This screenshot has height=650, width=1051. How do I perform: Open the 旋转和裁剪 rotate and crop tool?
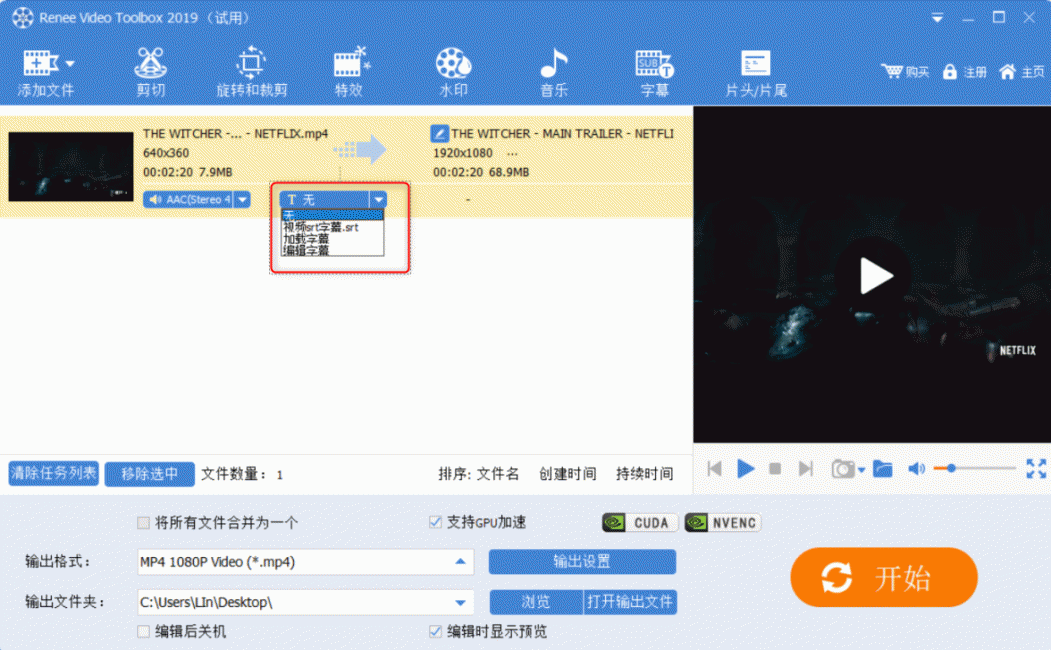point(251,72)
